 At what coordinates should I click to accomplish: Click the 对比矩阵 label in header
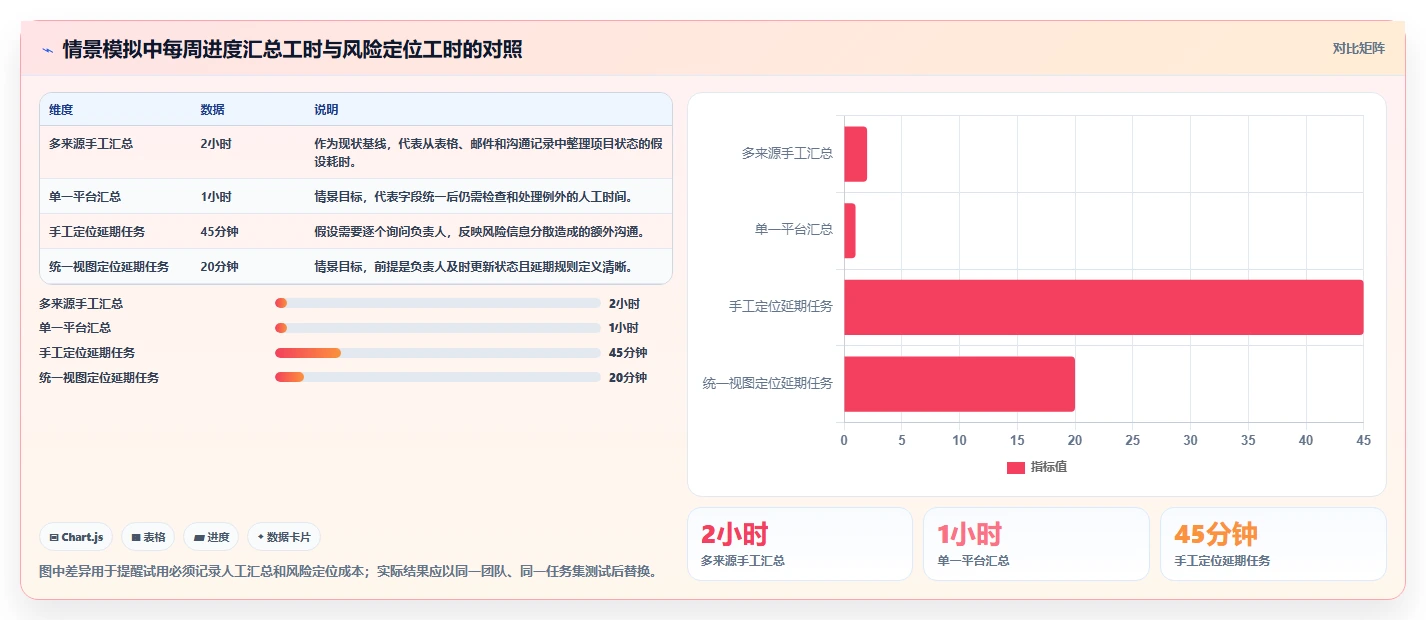tap(1359, 48)
